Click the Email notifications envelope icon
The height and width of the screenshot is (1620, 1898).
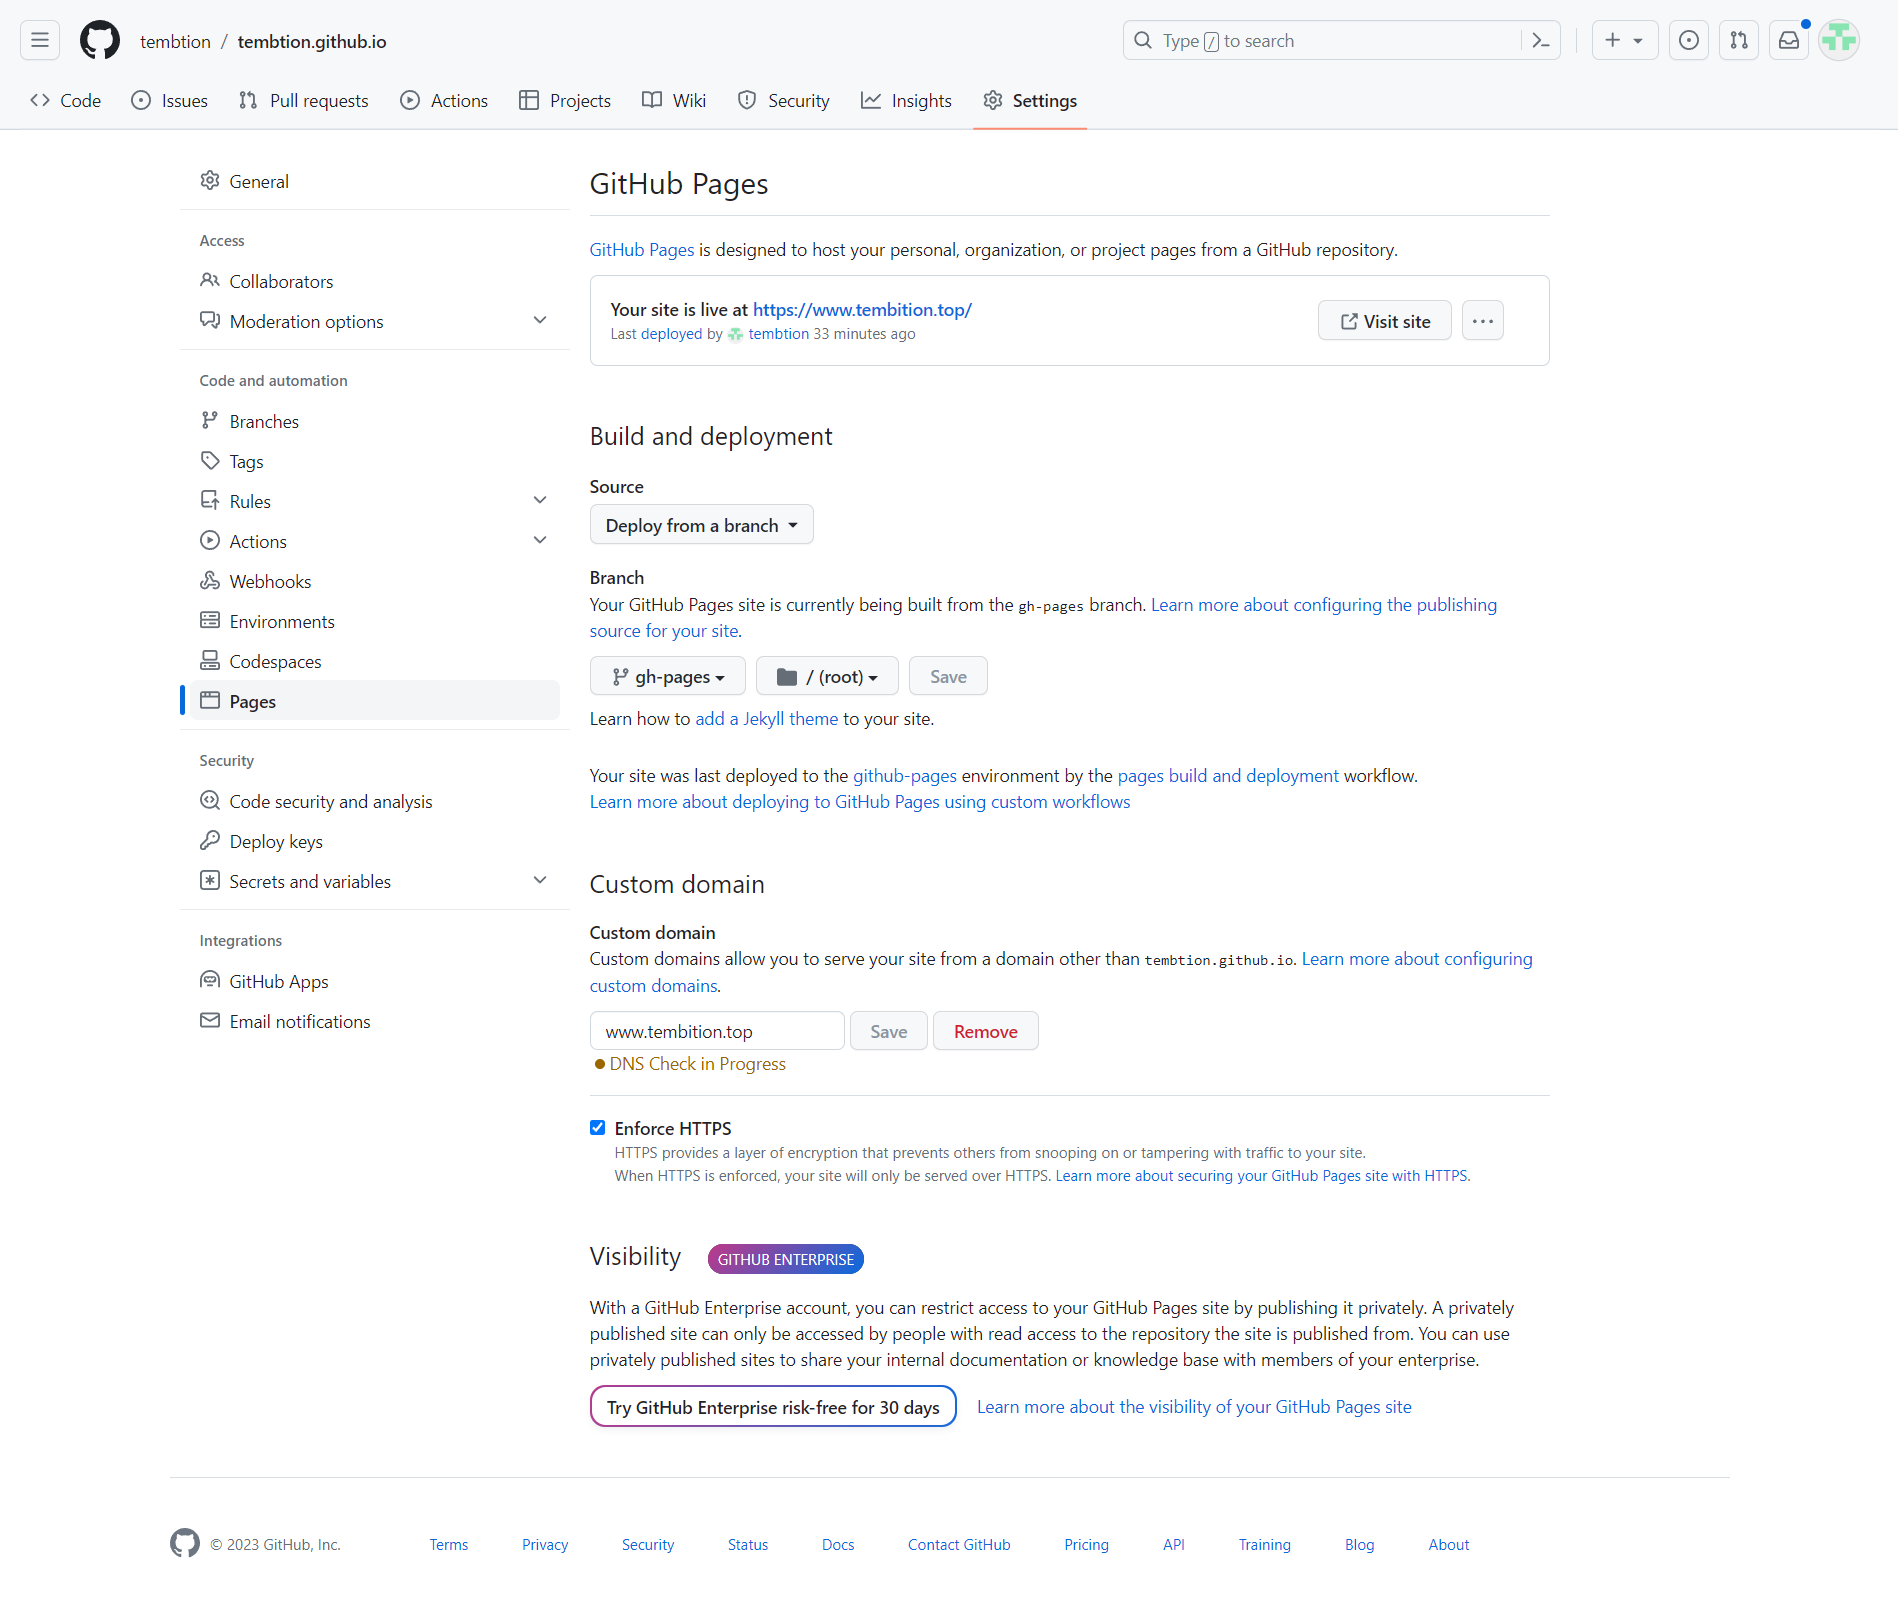[210, 1021]
